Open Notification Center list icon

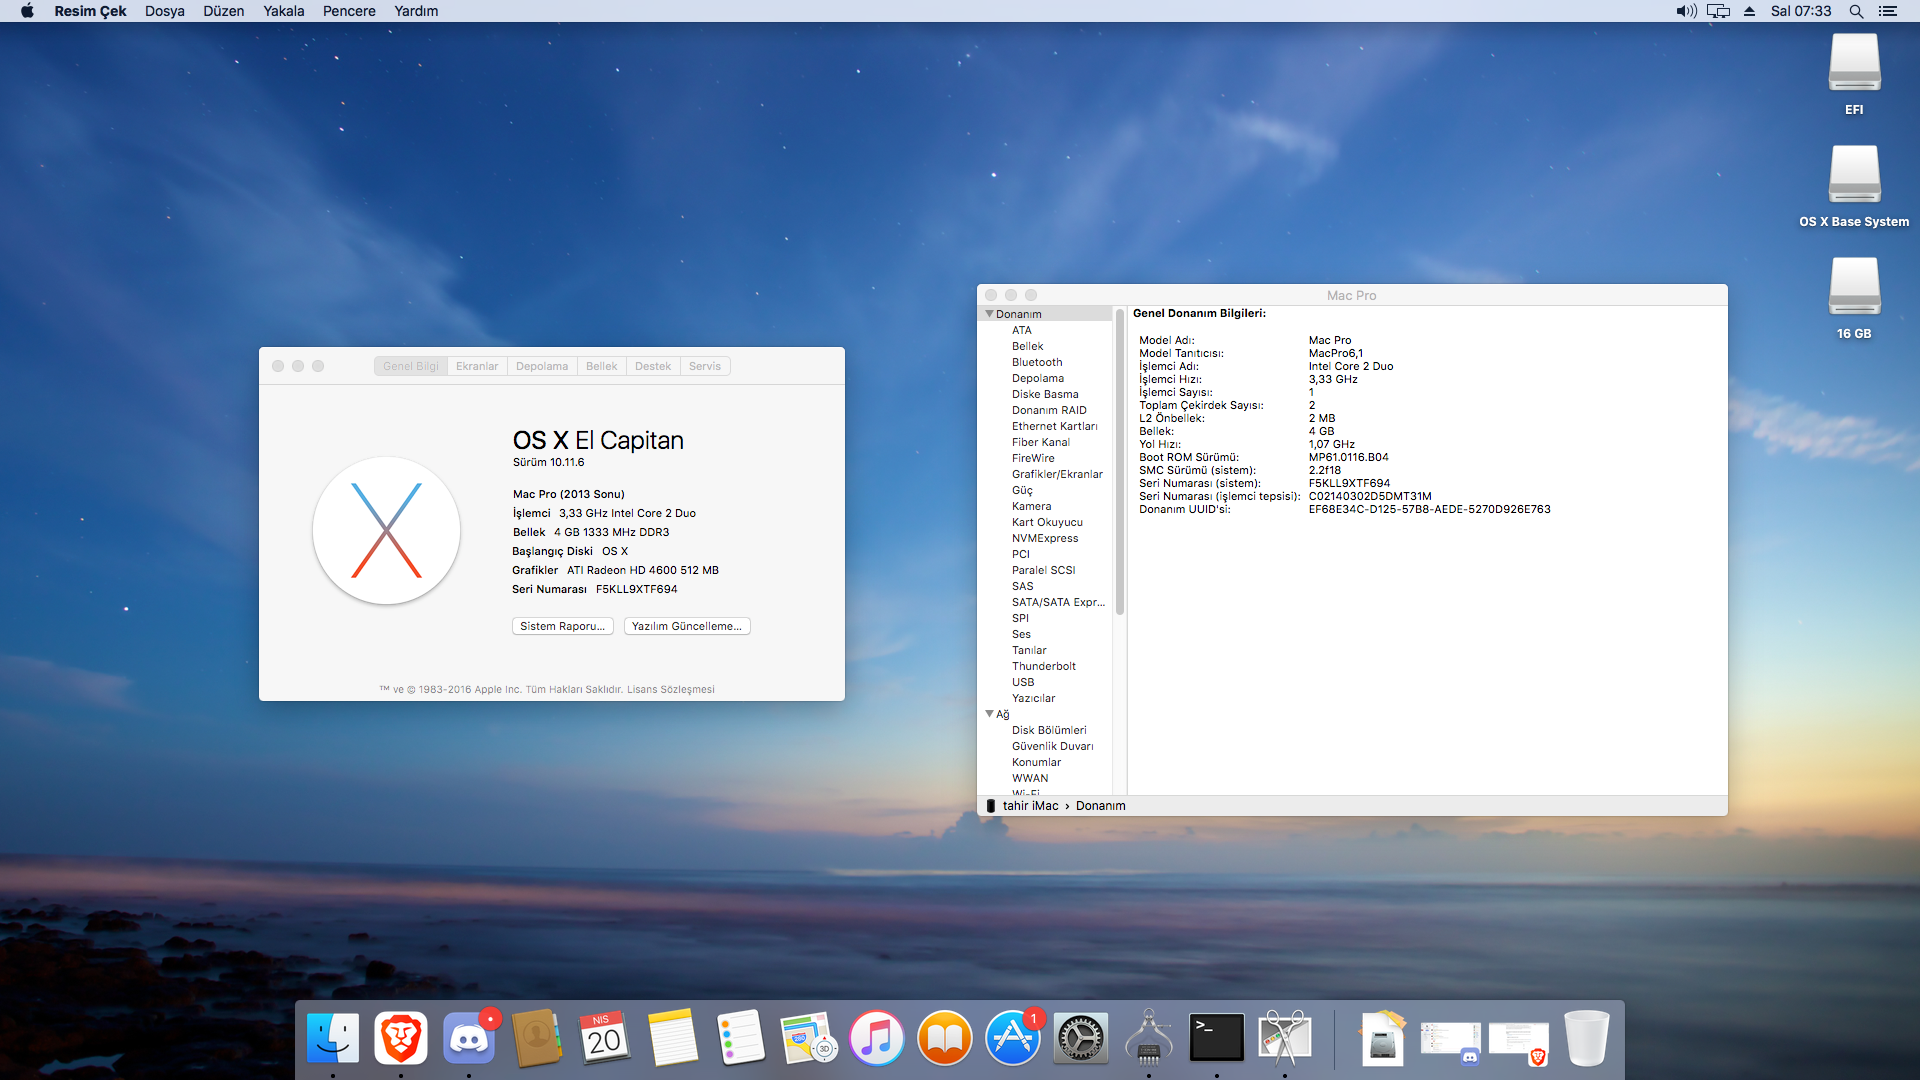1888,11
